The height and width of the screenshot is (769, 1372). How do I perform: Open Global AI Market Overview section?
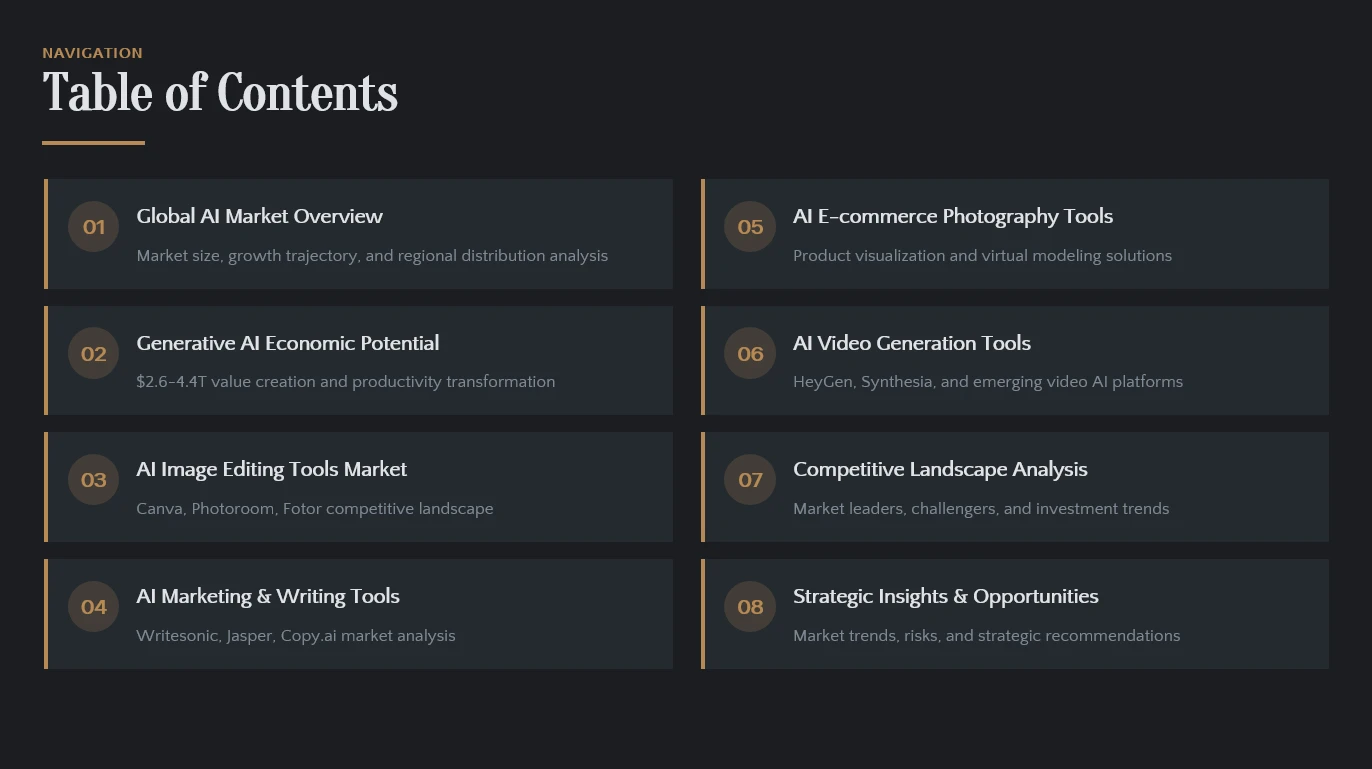pos(260,216)
